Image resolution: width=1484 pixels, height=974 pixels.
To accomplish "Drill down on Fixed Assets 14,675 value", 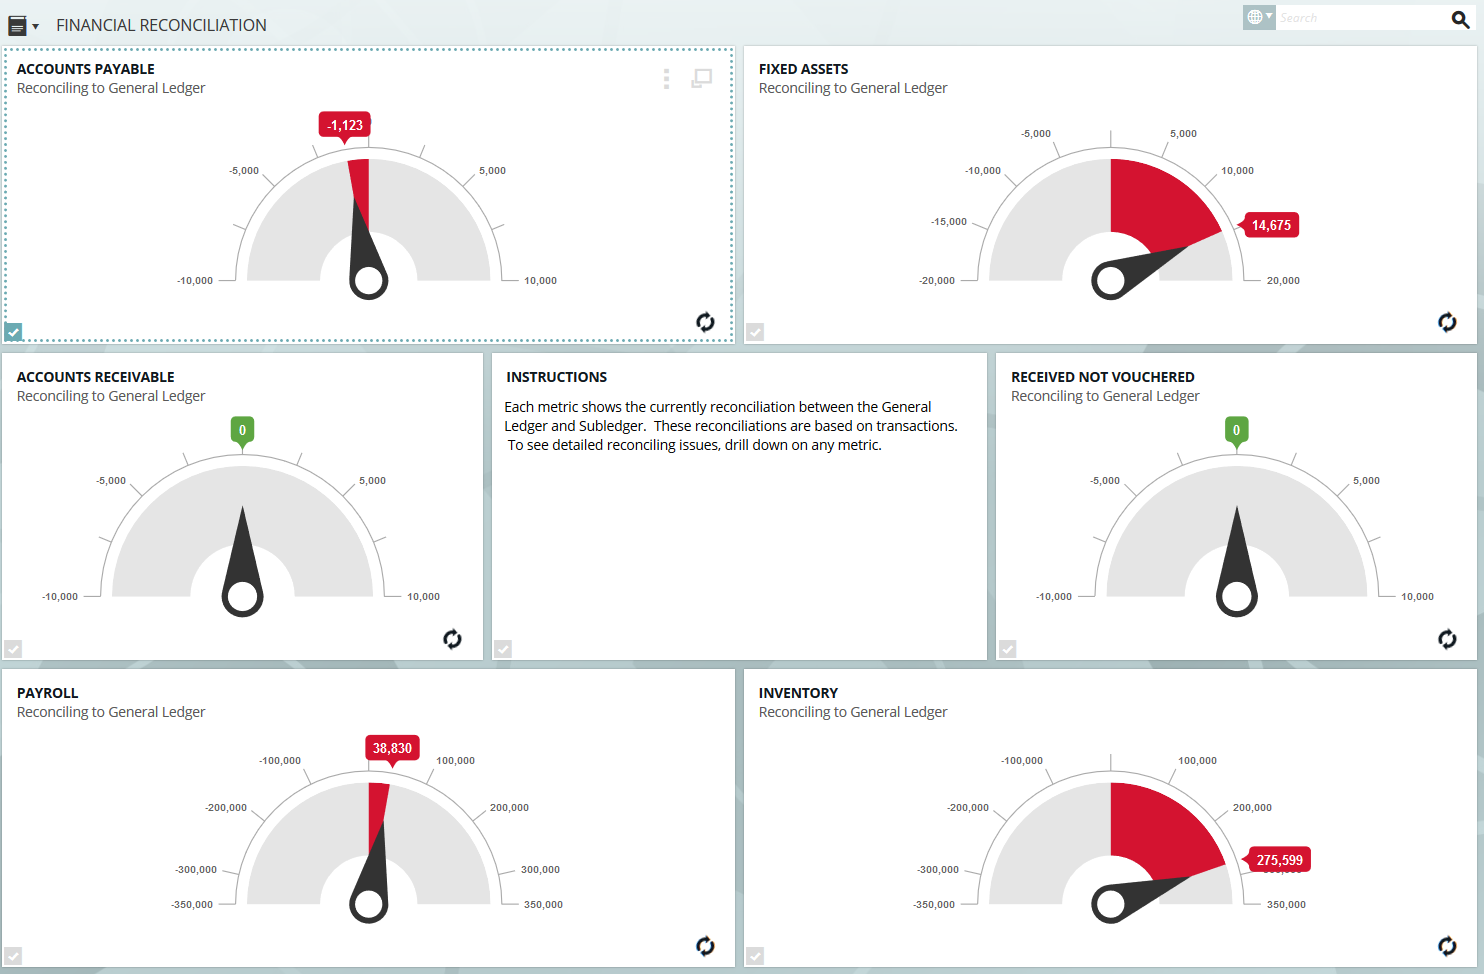I will tap(1271, 225).
